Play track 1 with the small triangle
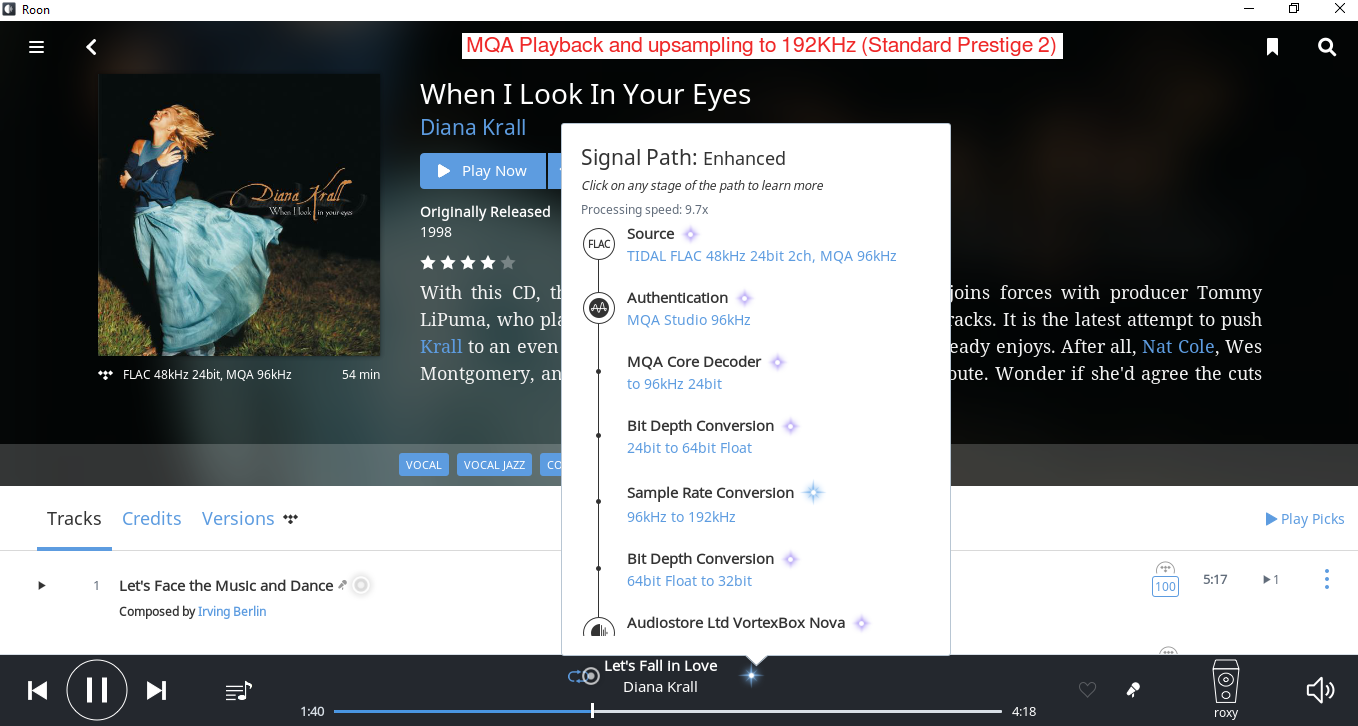Image resolution: width=1358 pixels, height=726 pixels. click(41, 585)
